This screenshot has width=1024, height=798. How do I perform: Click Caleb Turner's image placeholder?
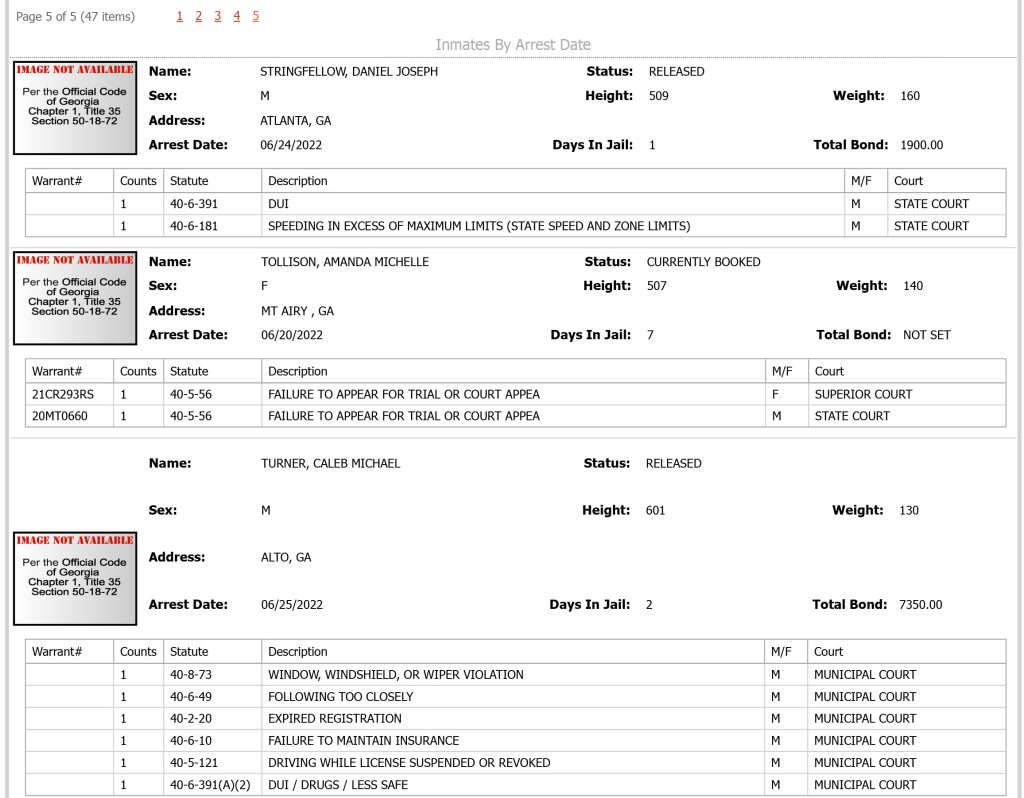point(75,579)
